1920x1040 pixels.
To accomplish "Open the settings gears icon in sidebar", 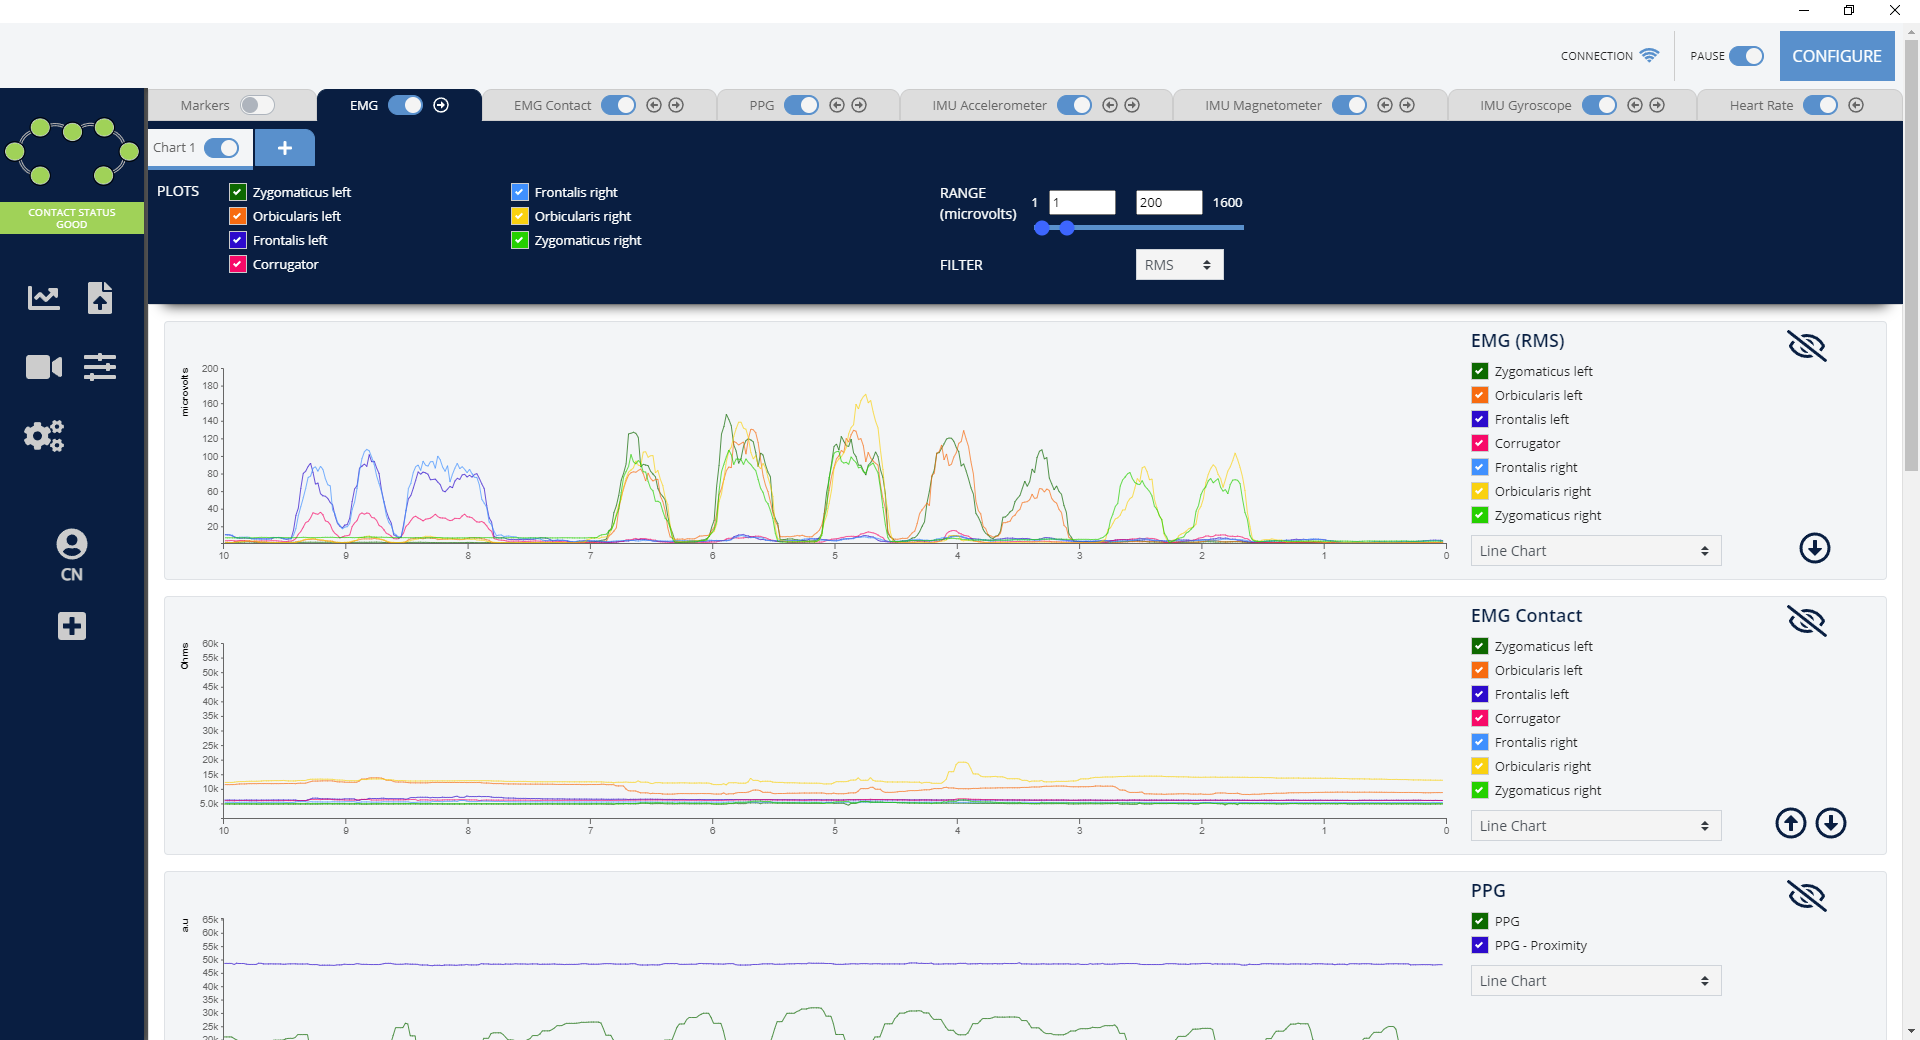I will point(44,436).
